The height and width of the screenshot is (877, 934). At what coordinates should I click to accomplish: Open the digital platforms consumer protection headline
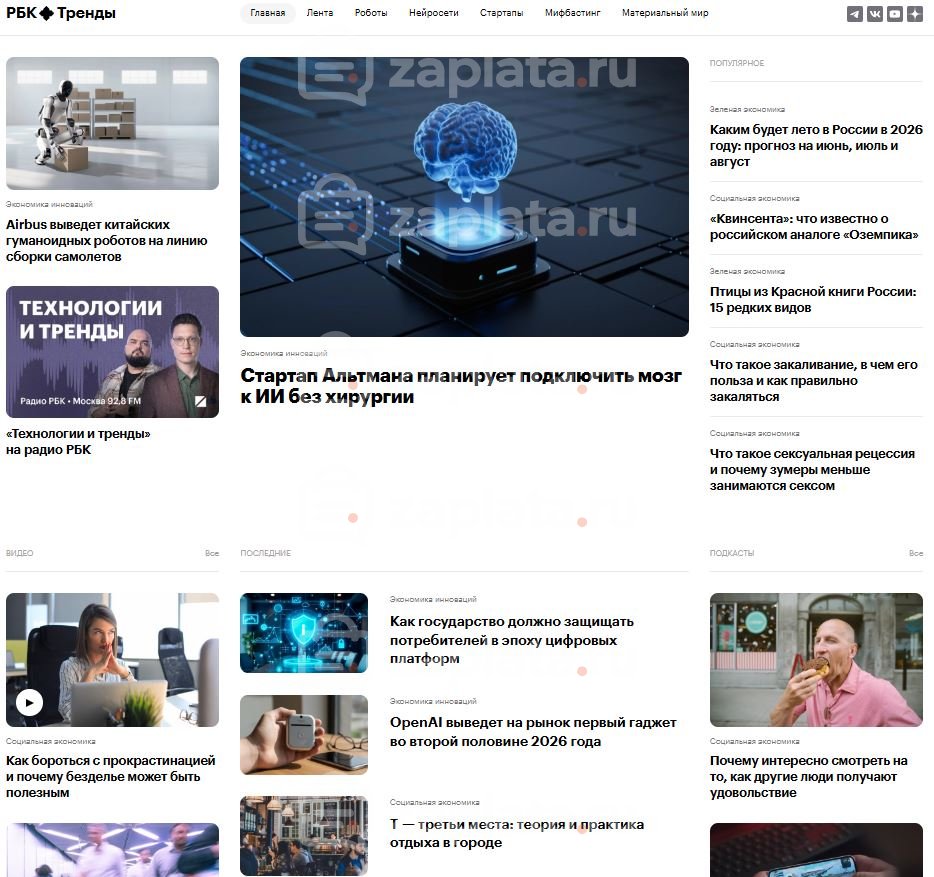tap(512, 640)
